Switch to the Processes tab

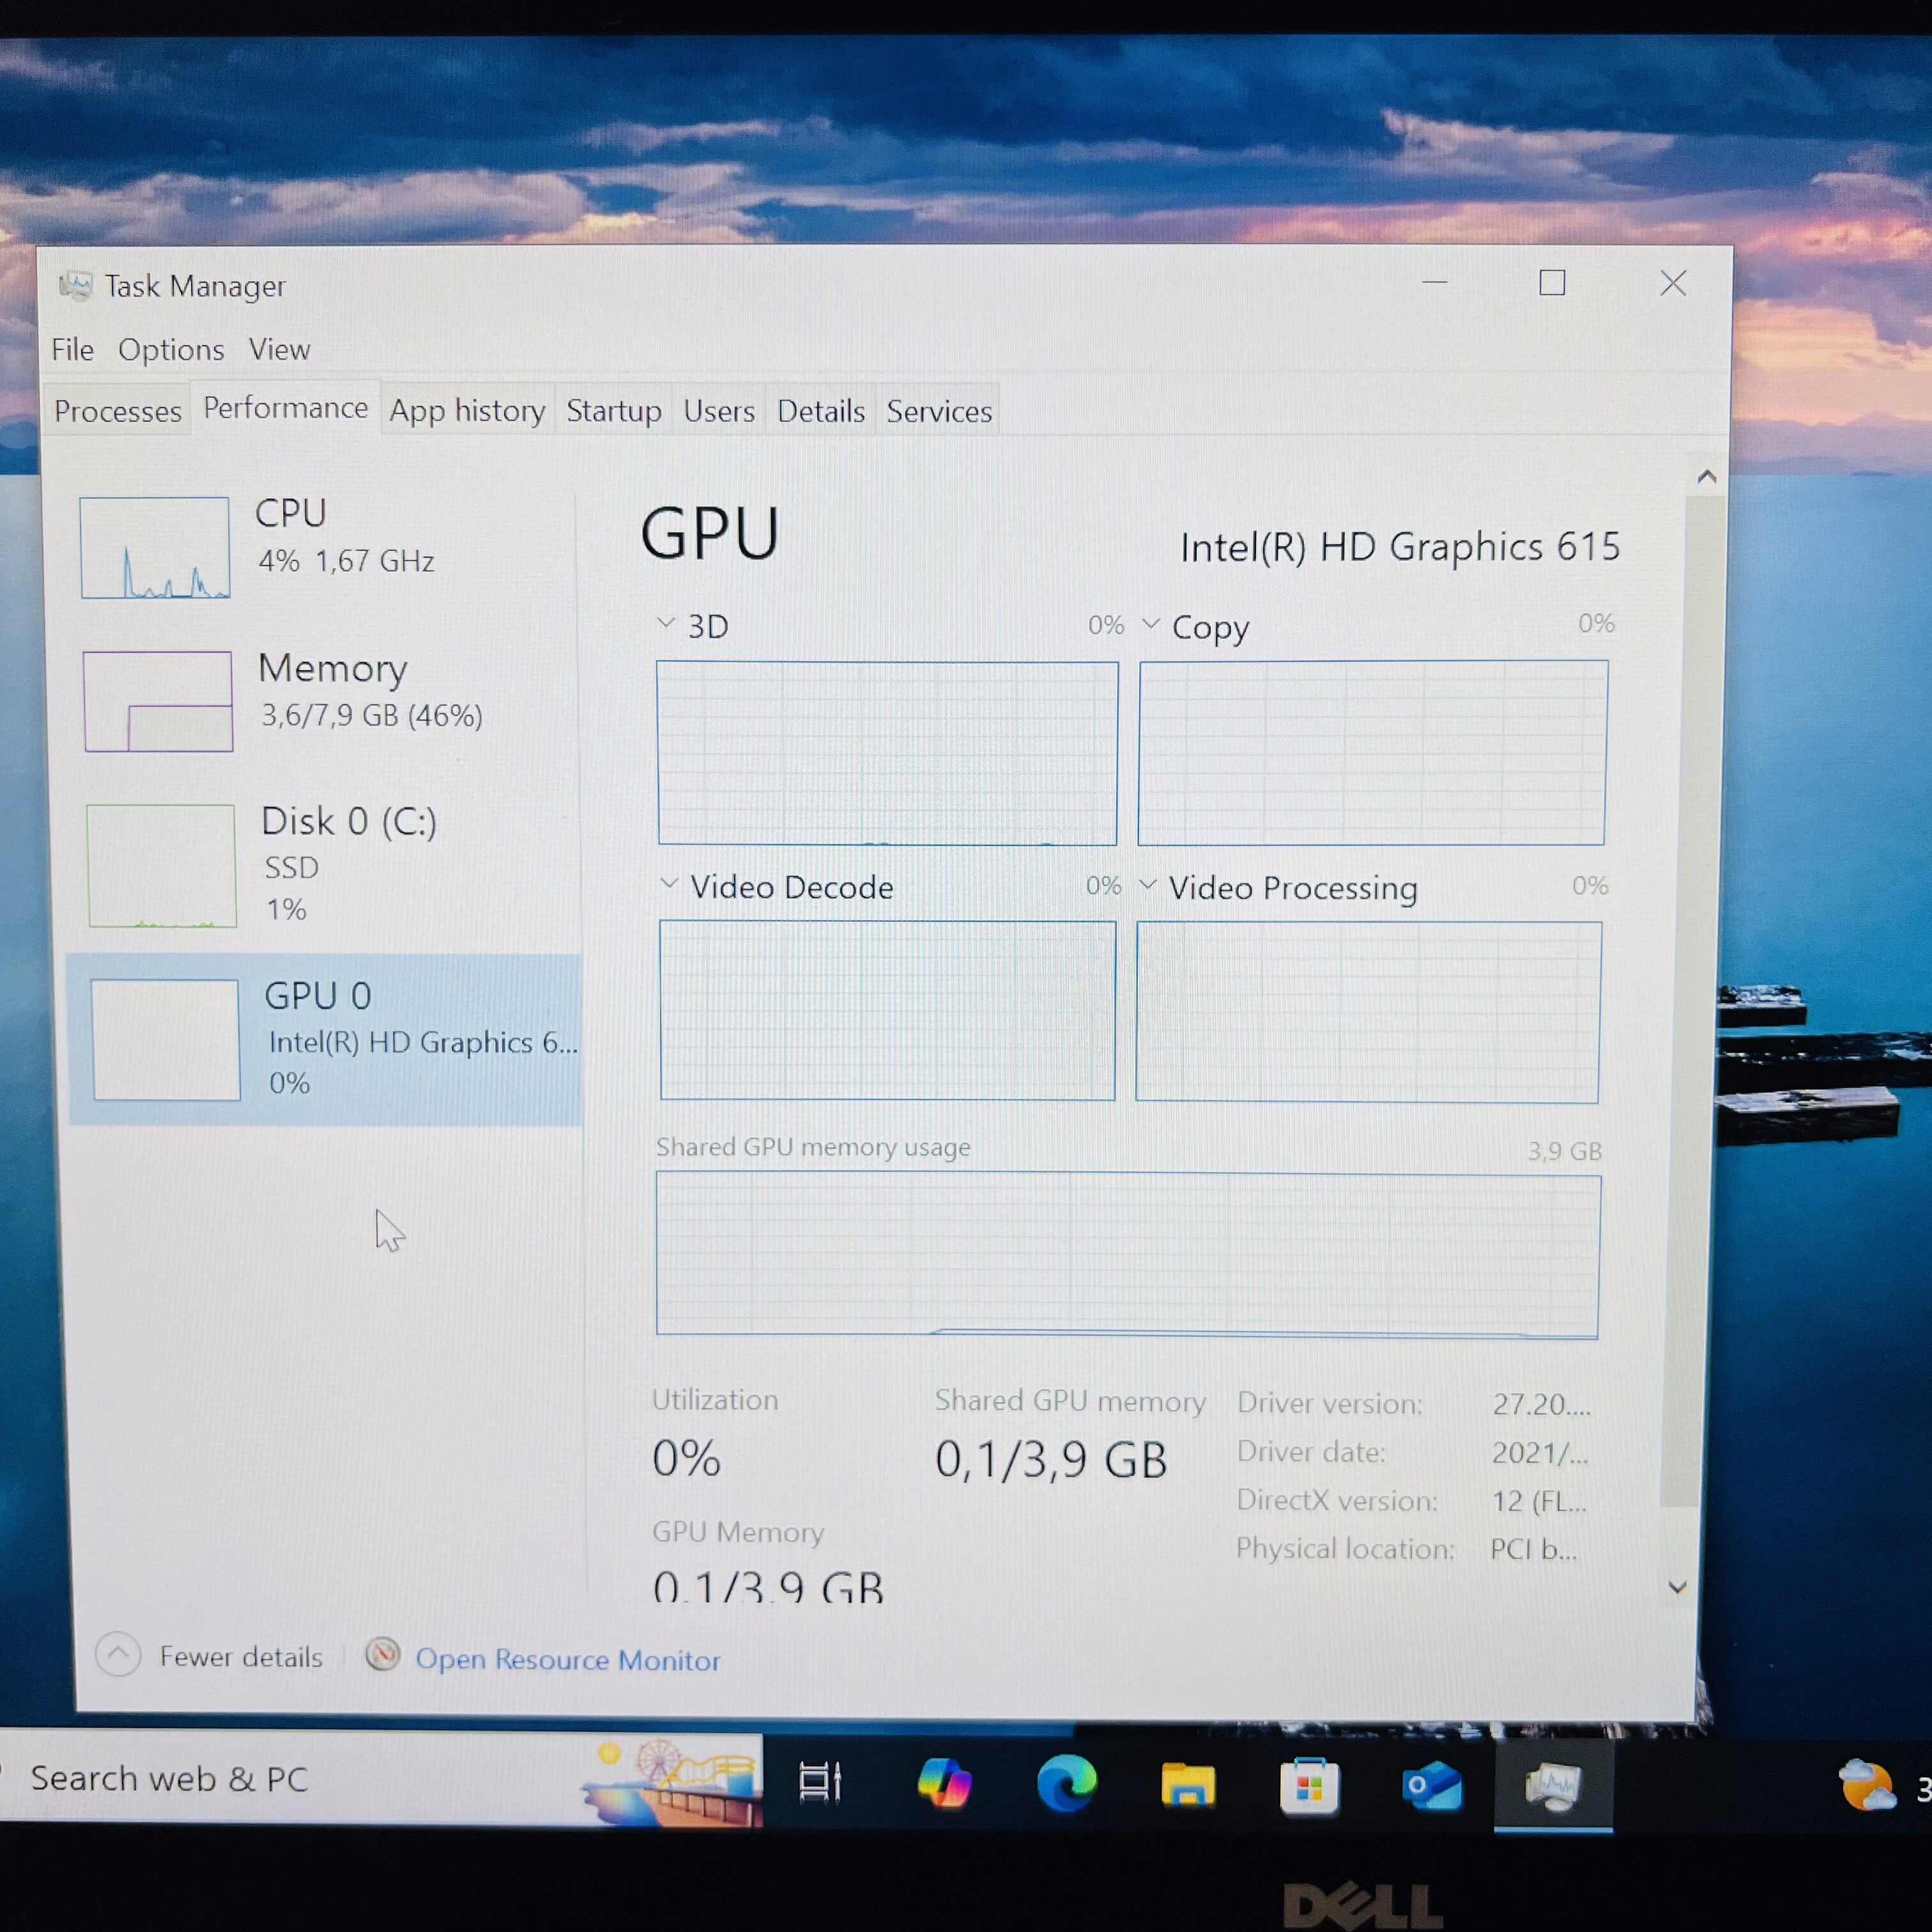[118, 411]
